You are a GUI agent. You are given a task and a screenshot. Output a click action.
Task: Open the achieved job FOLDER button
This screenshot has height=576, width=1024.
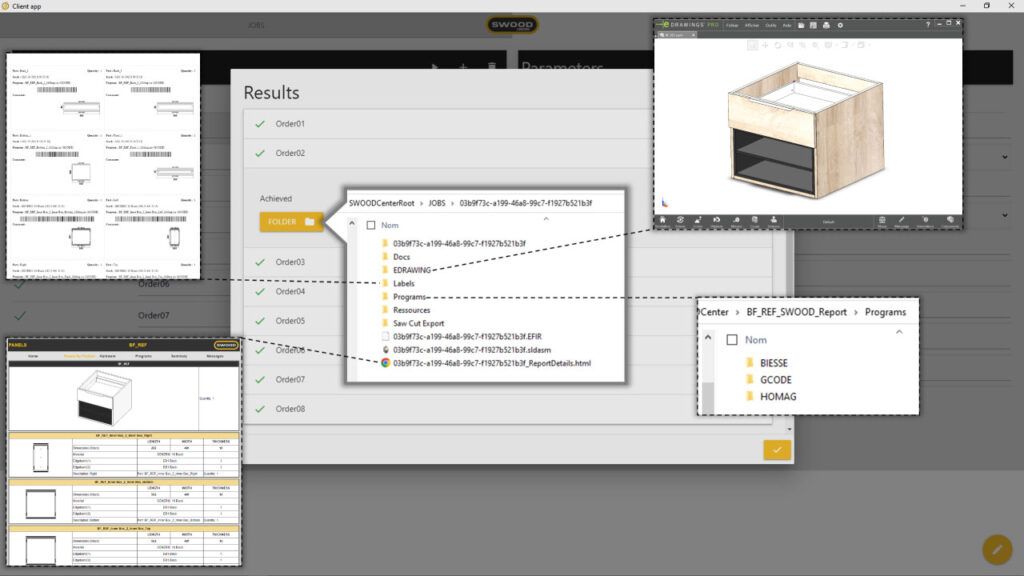290,221
